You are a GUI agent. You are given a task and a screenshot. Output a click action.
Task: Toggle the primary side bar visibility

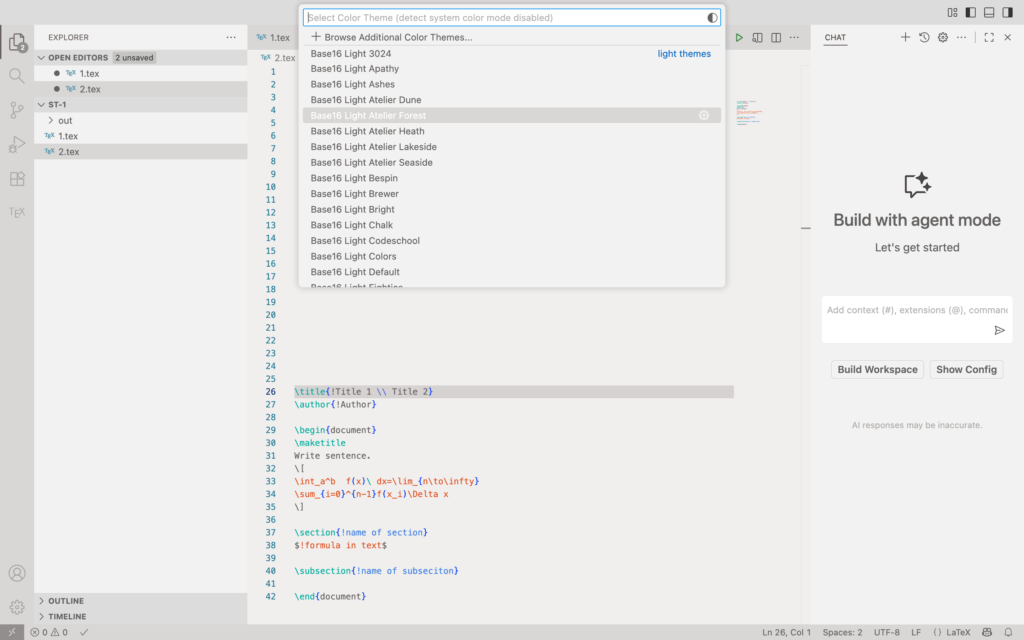click(x=970, y=12)
